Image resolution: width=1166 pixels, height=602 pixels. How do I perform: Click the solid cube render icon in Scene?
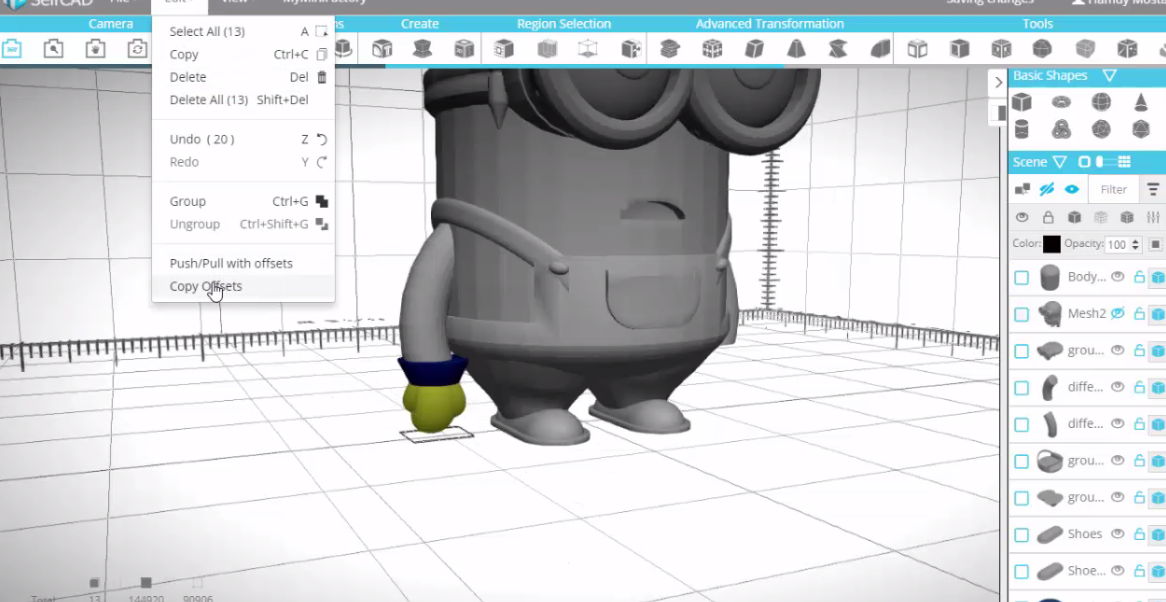[1074, 217]
